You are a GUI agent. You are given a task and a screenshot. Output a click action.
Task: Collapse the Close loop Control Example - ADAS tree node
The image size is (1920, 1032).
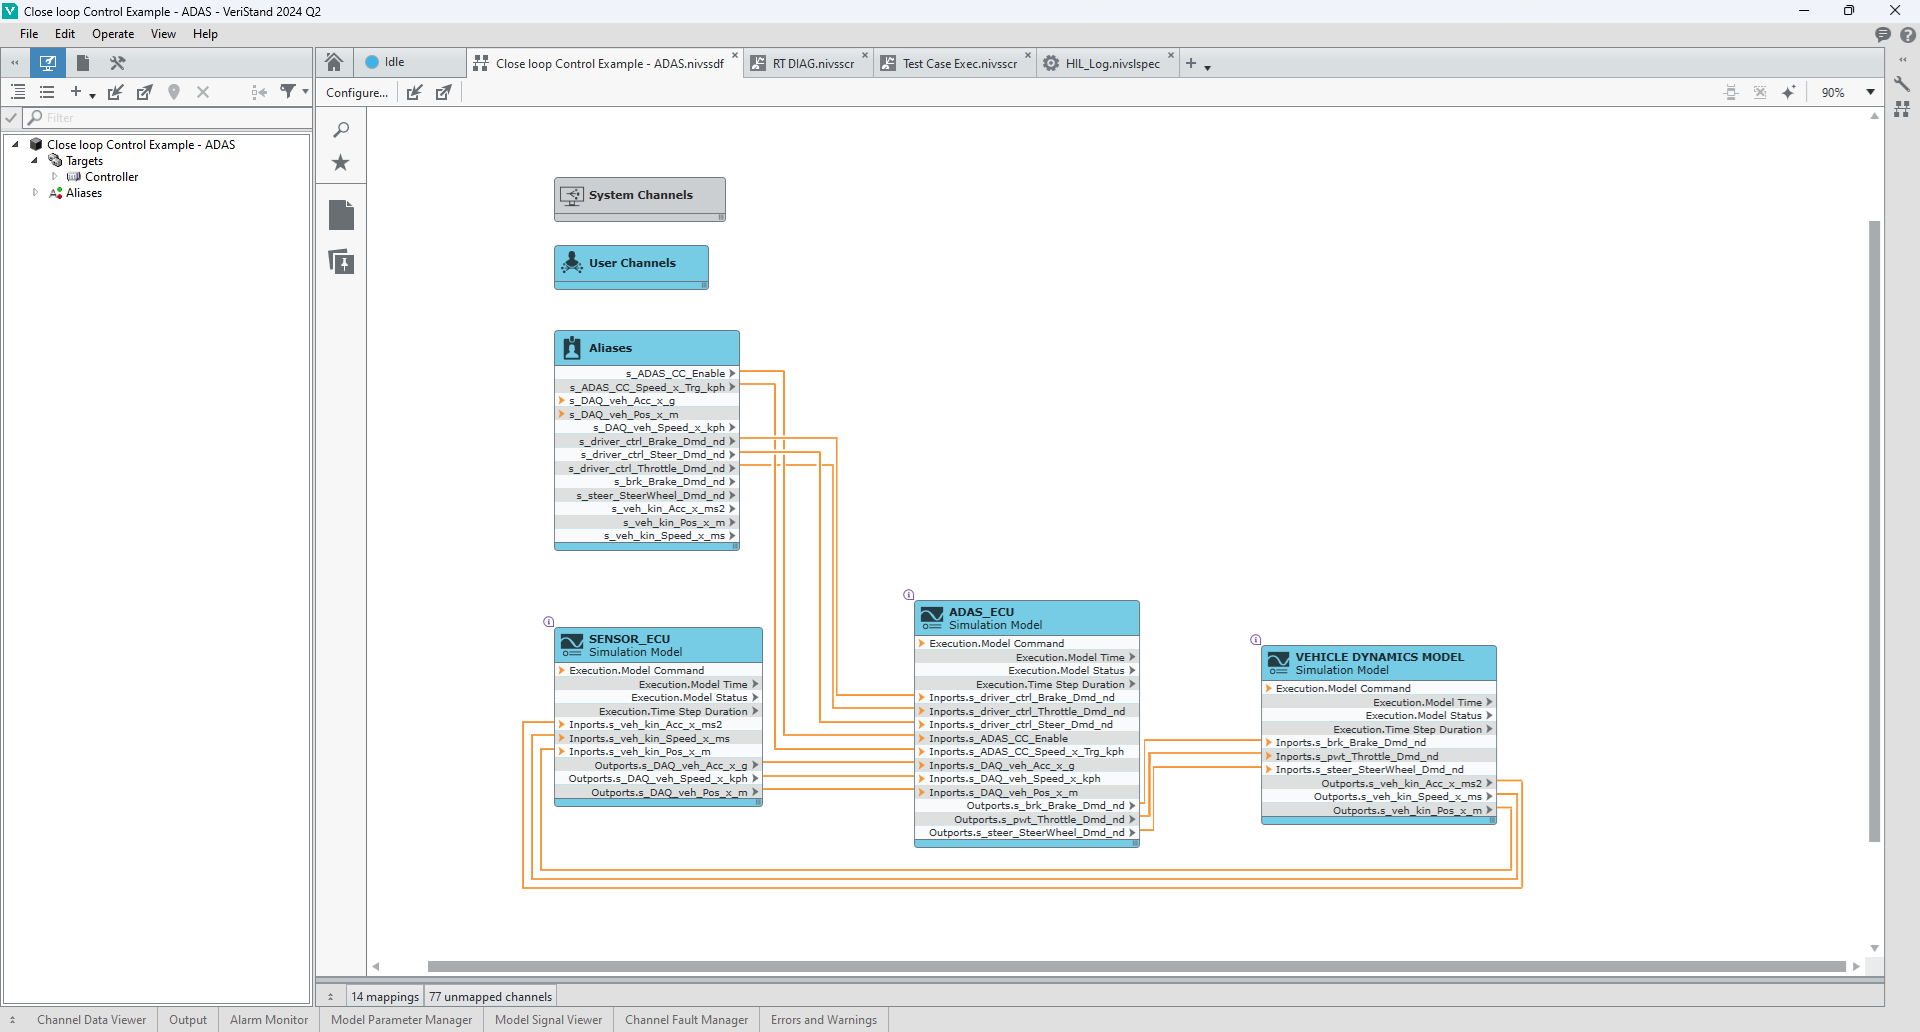15,145
